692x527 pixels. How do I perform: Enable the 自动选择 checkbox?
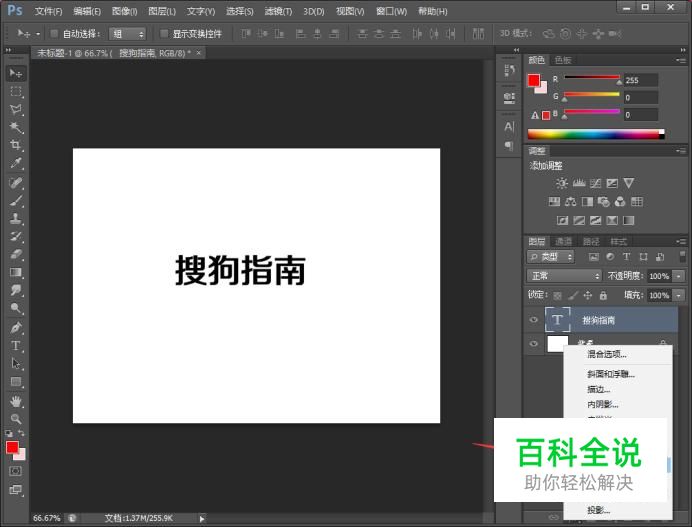(54, 34)
